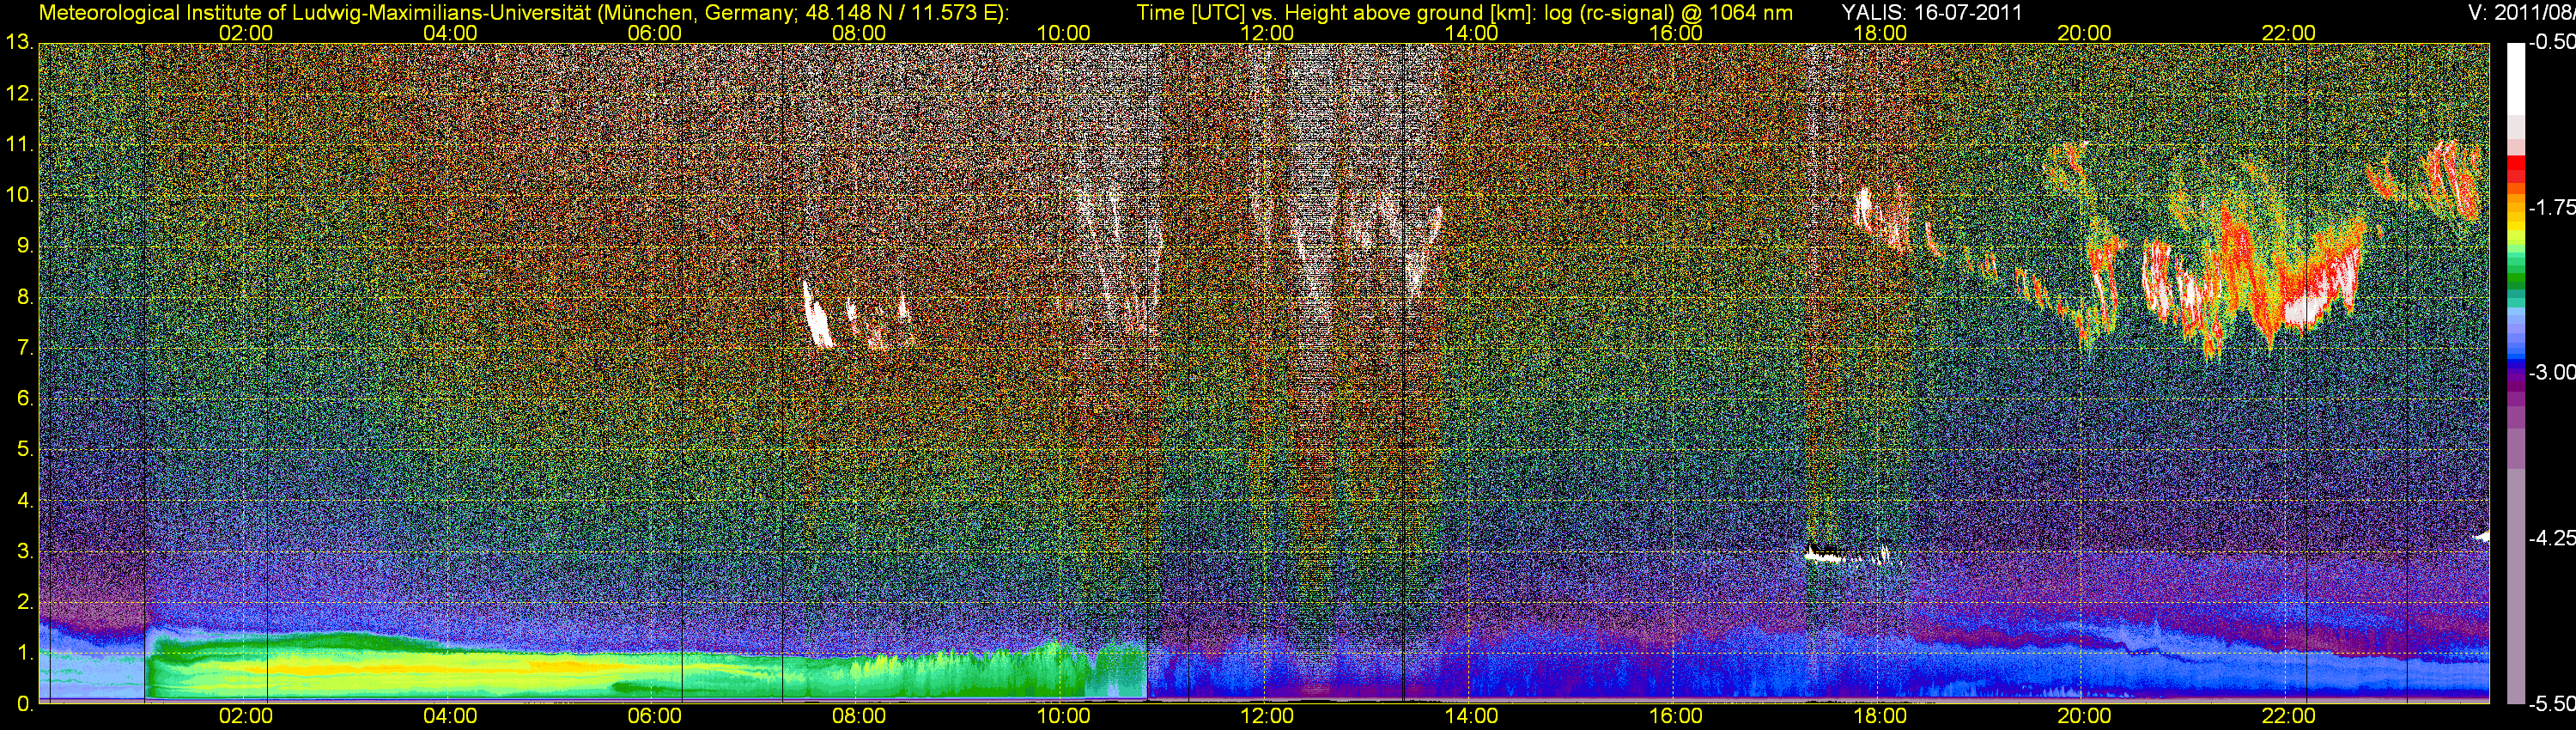Screen dimensions: 2576x730
Task: Select the '48.148 N / 11.573 E' coordinates text
Action: coord(900,13)
